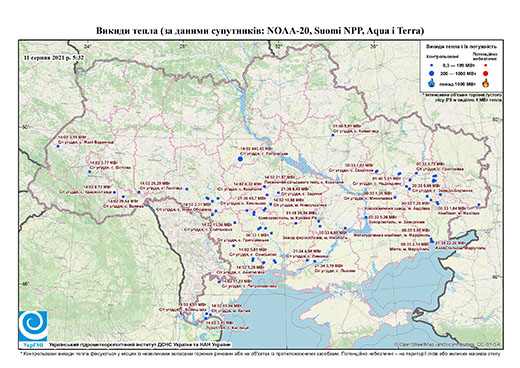The width and height of the screenshot is (520, 368).
Task: Click the УкрГМІ spiral logo
Action: tap(33, 326)
